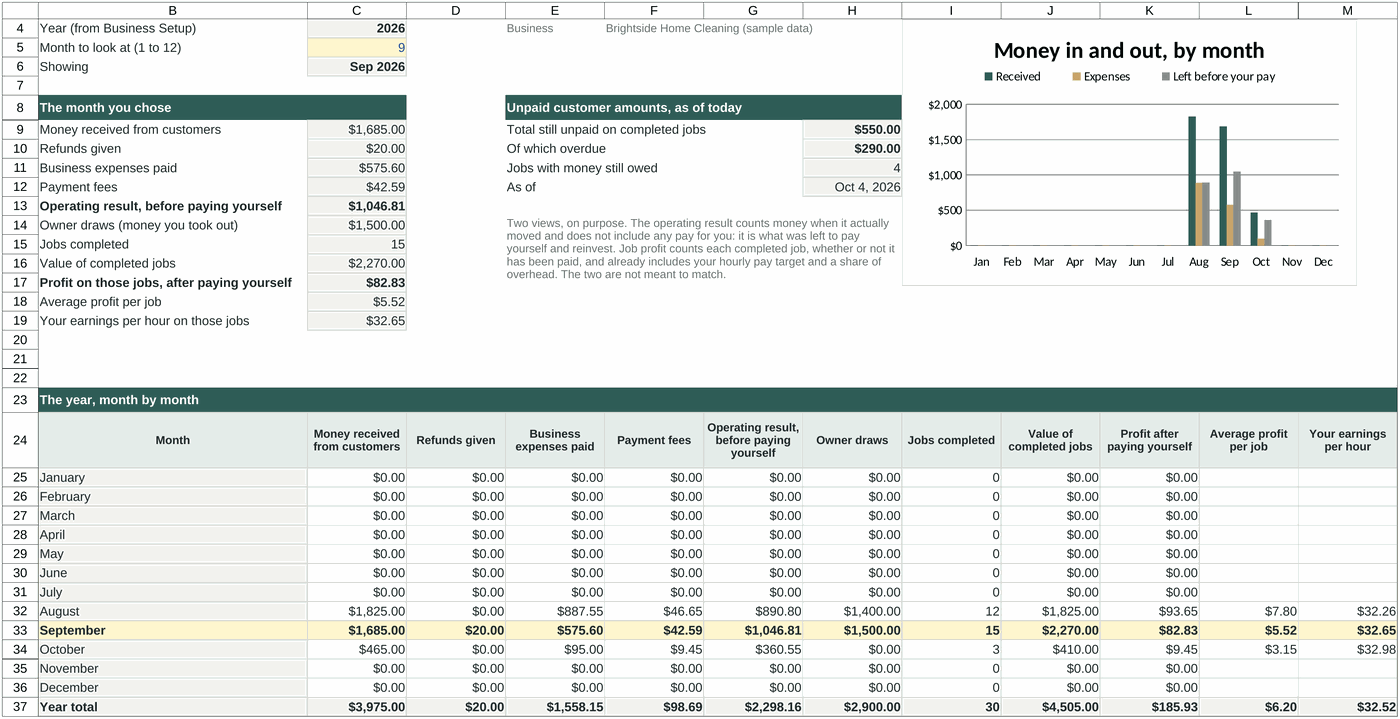The width and height of the screenshot is (1400, 719).
Task: Select the month input cell showing 9
Action: [357, 47]
